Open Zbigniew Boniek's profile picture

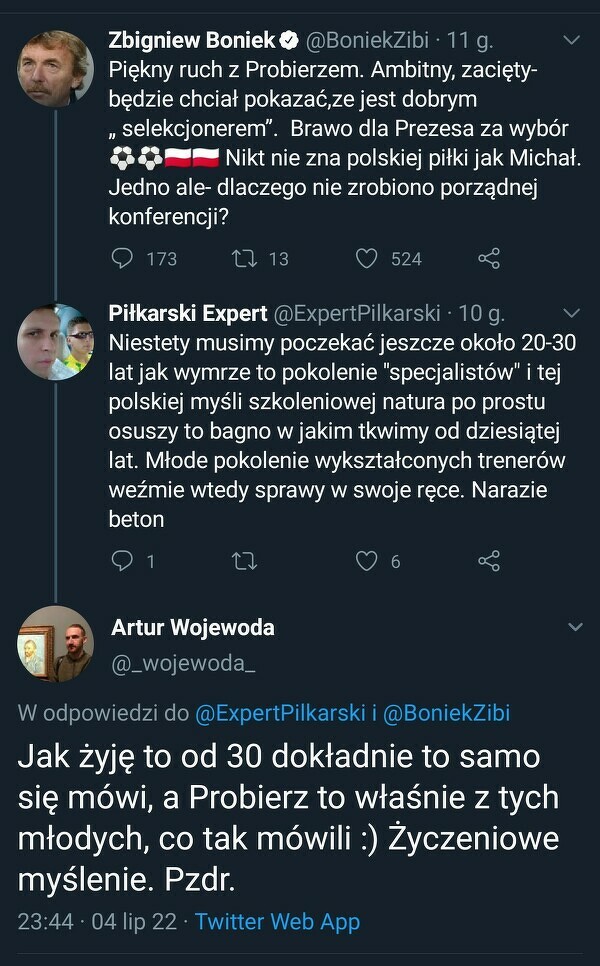pos(56,69)
